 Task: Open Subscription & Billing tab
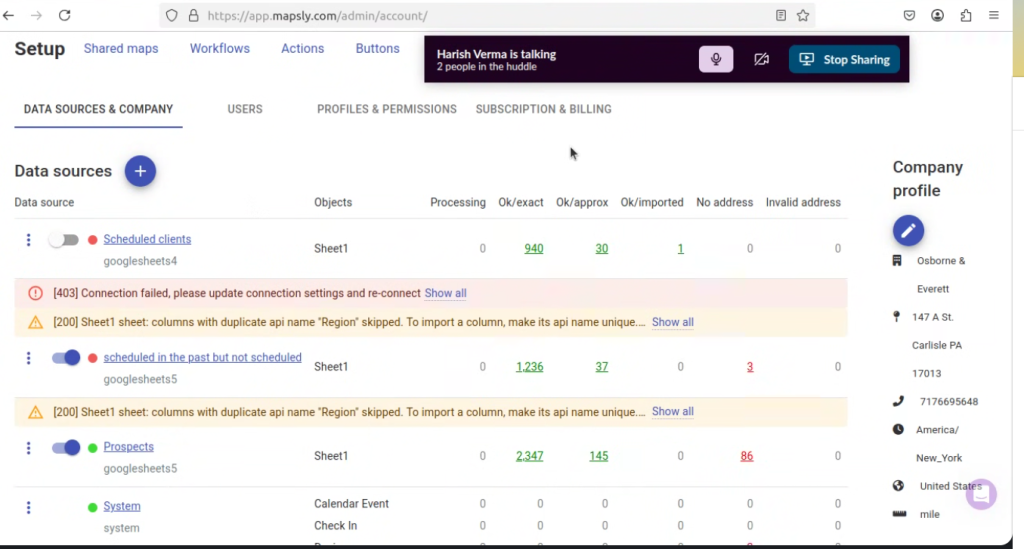[543, 109]
